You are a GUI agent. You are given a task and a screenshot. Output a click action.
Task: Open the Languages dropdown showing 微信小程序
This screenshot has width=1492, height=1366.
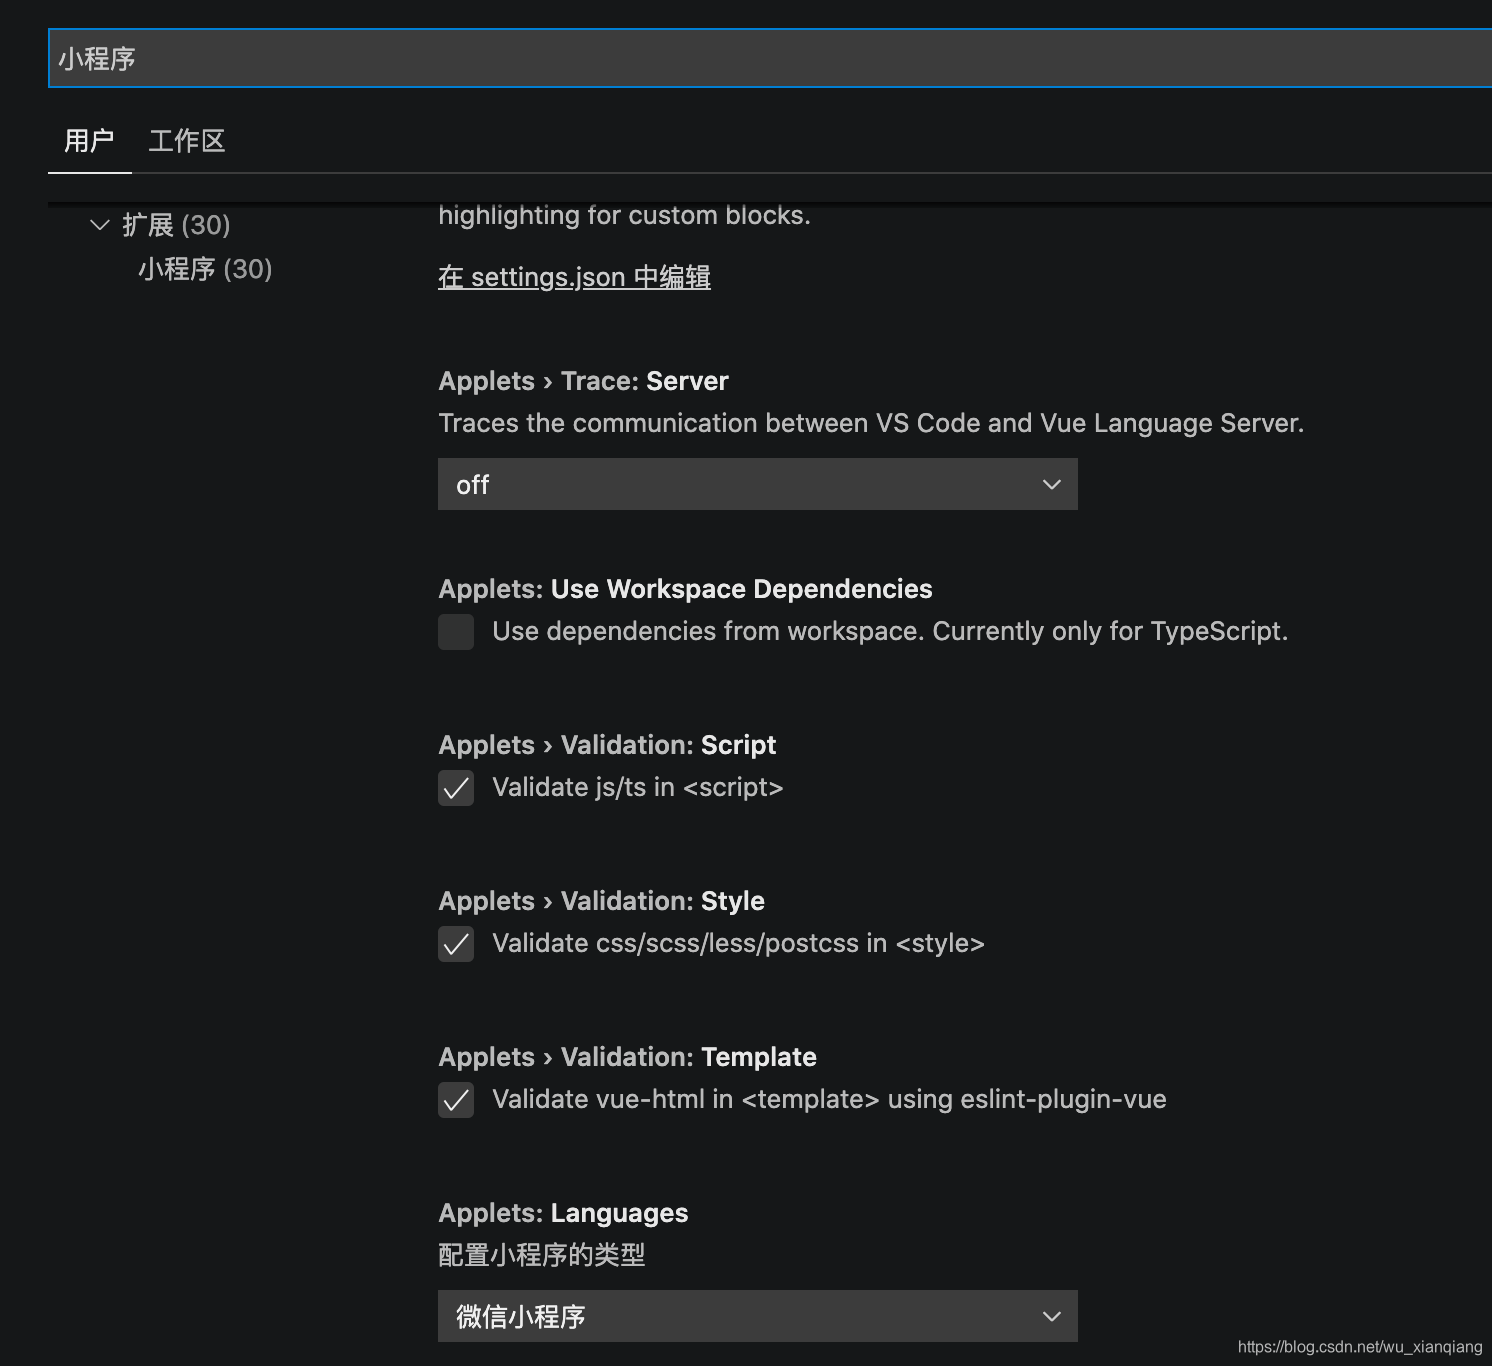tap(758, 1317)
